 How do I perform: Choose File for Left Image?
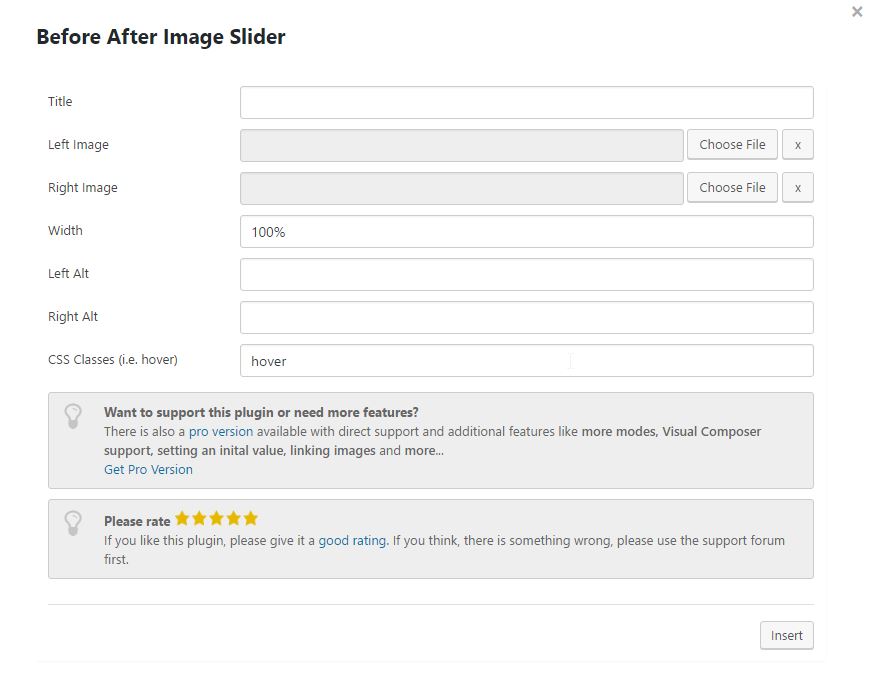(732, 145)
